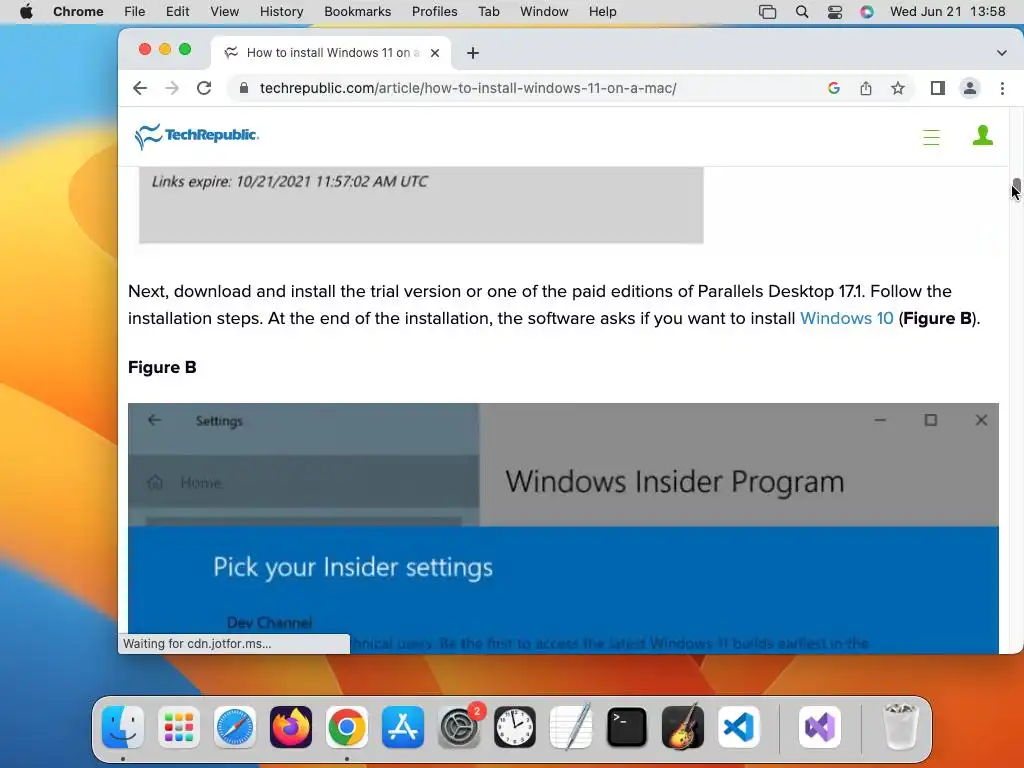Open the Window menu
This screenshot has height=768, width=1024.
tap(544, 12)
